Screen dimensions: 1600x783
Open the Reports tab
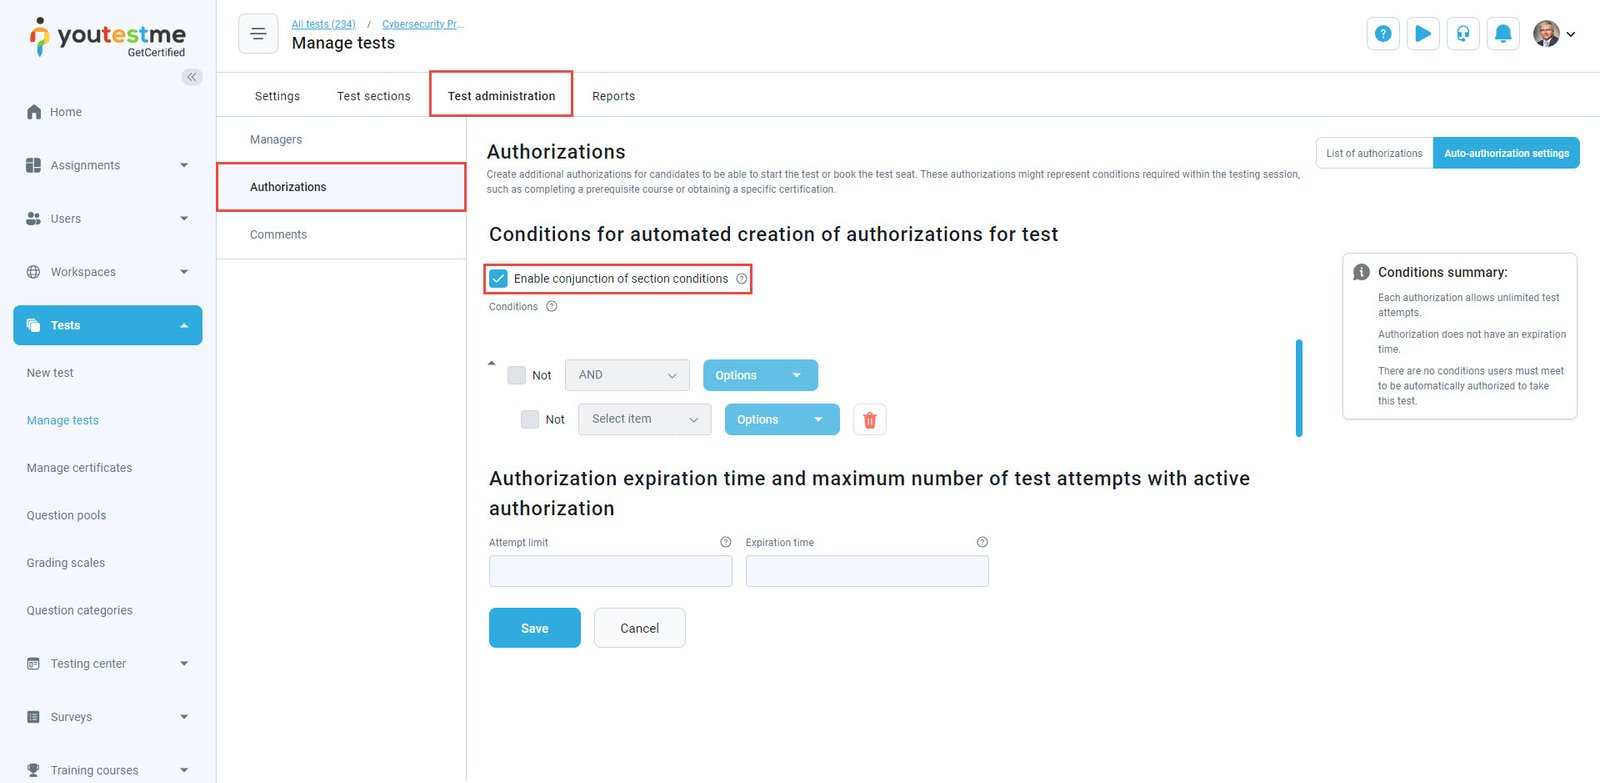point(613,96)
